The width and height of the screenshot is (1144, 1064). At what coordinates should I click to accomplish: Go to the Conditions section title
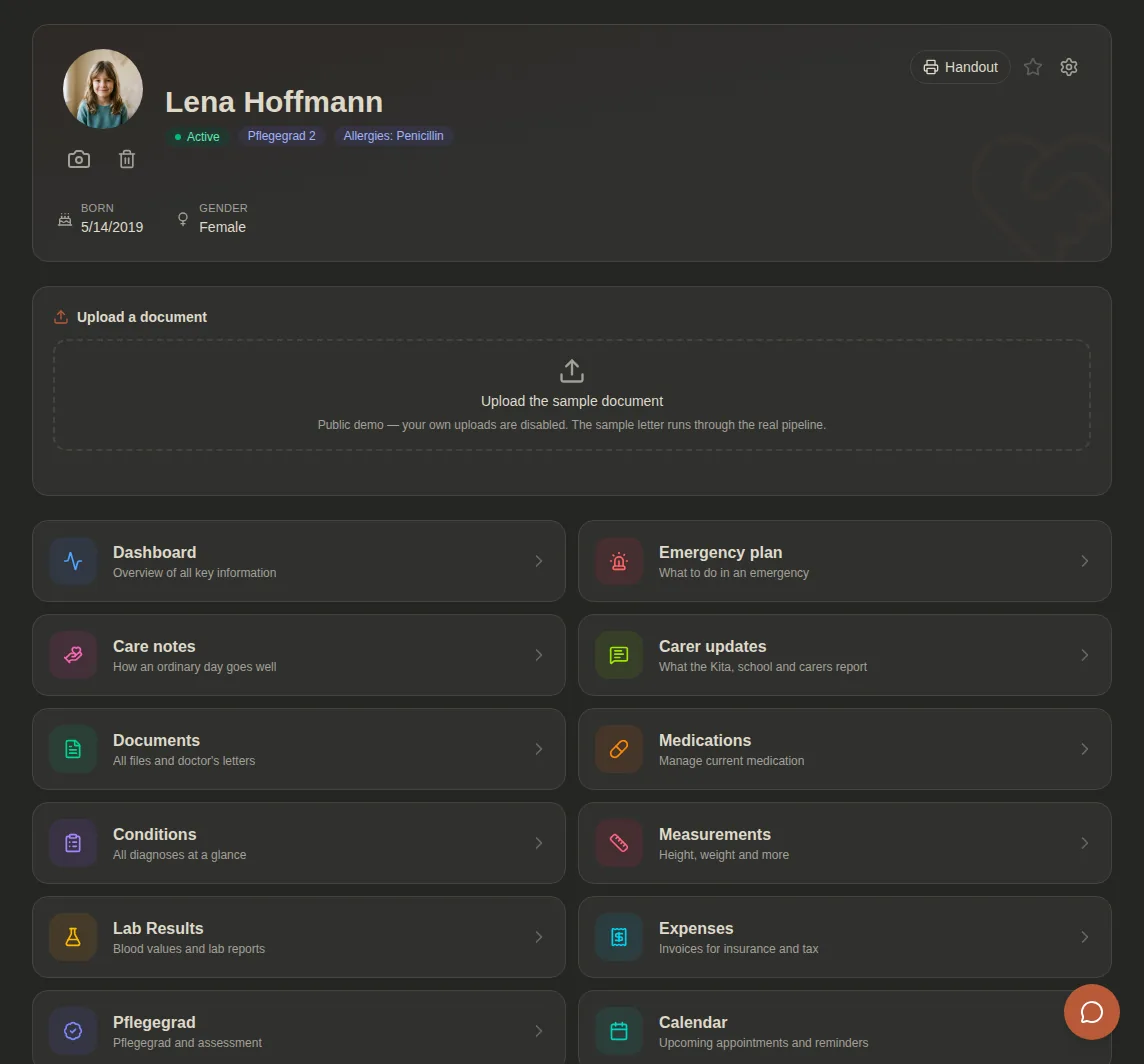[155, 835]
